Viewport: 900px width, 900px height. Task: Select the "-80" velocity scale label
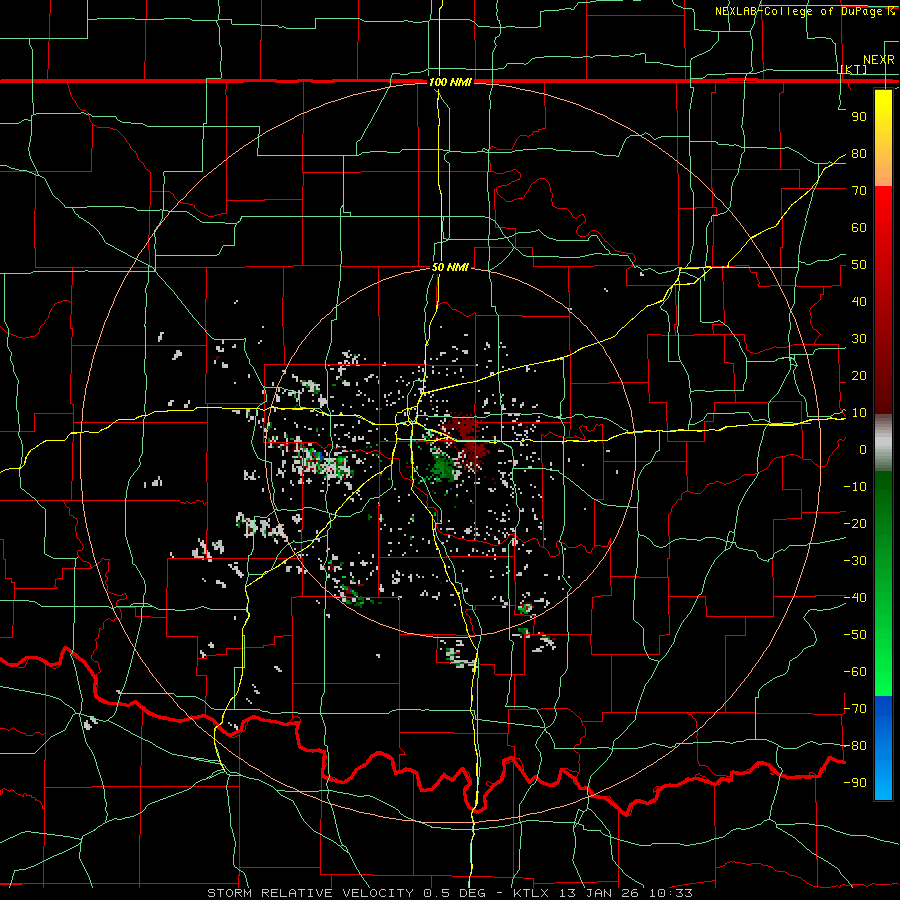(x=855, y=746)
